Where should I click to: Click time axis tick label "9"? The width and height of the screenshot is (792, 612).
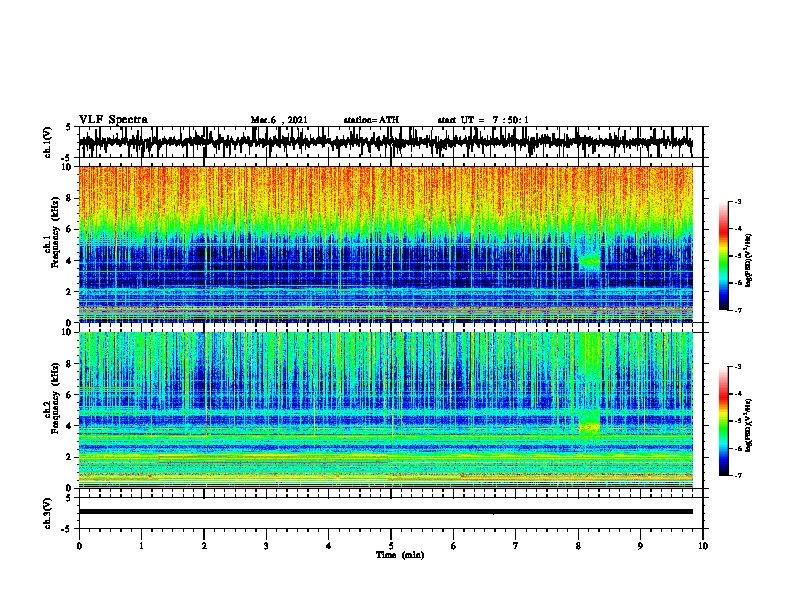[x=640, y=546]
